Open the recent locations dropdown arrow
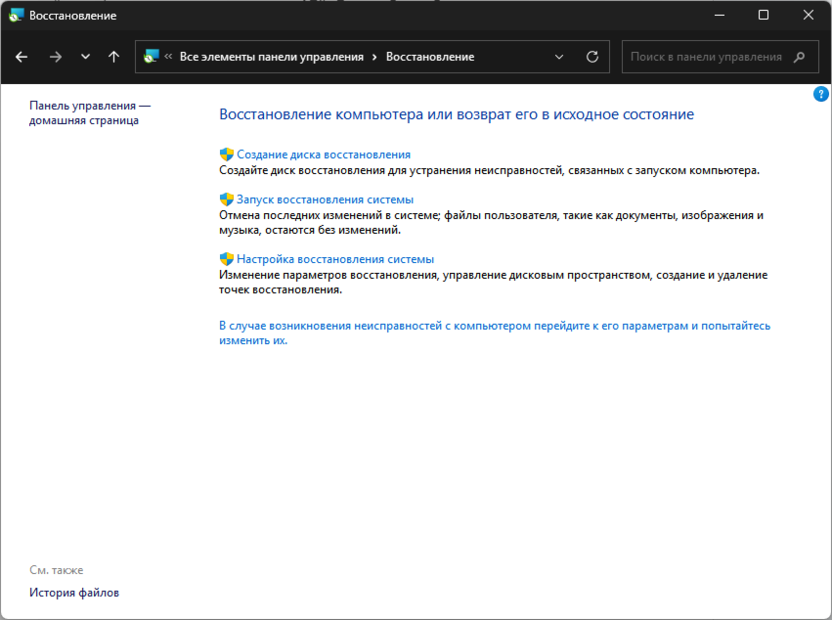 tap(85, 57)
